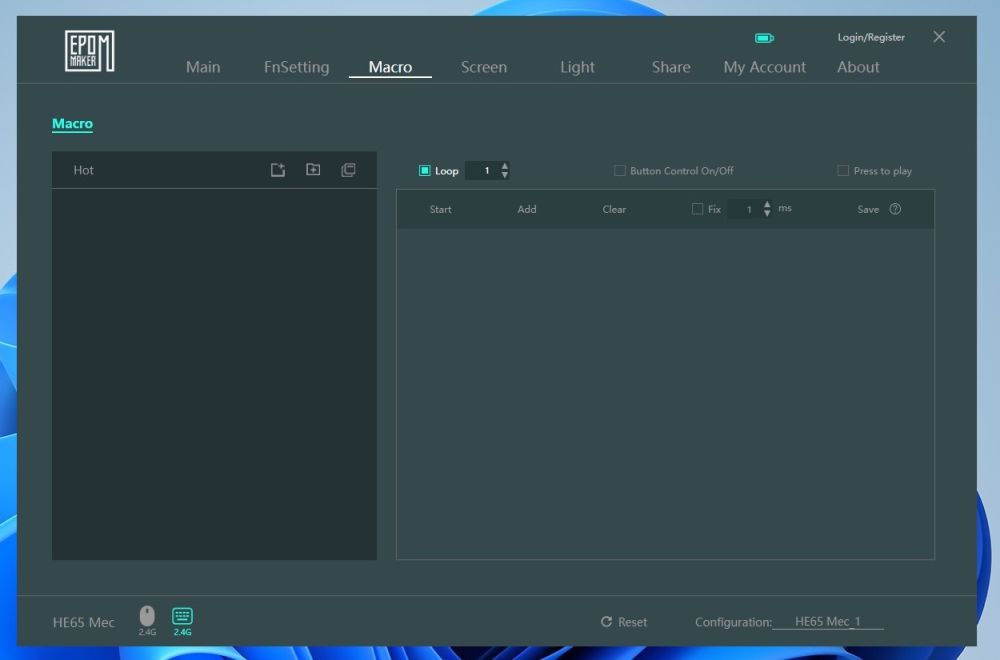1000x660 pixels.
Task: Increase the Fix ms value with up arrow
Action: click(767, 204)
